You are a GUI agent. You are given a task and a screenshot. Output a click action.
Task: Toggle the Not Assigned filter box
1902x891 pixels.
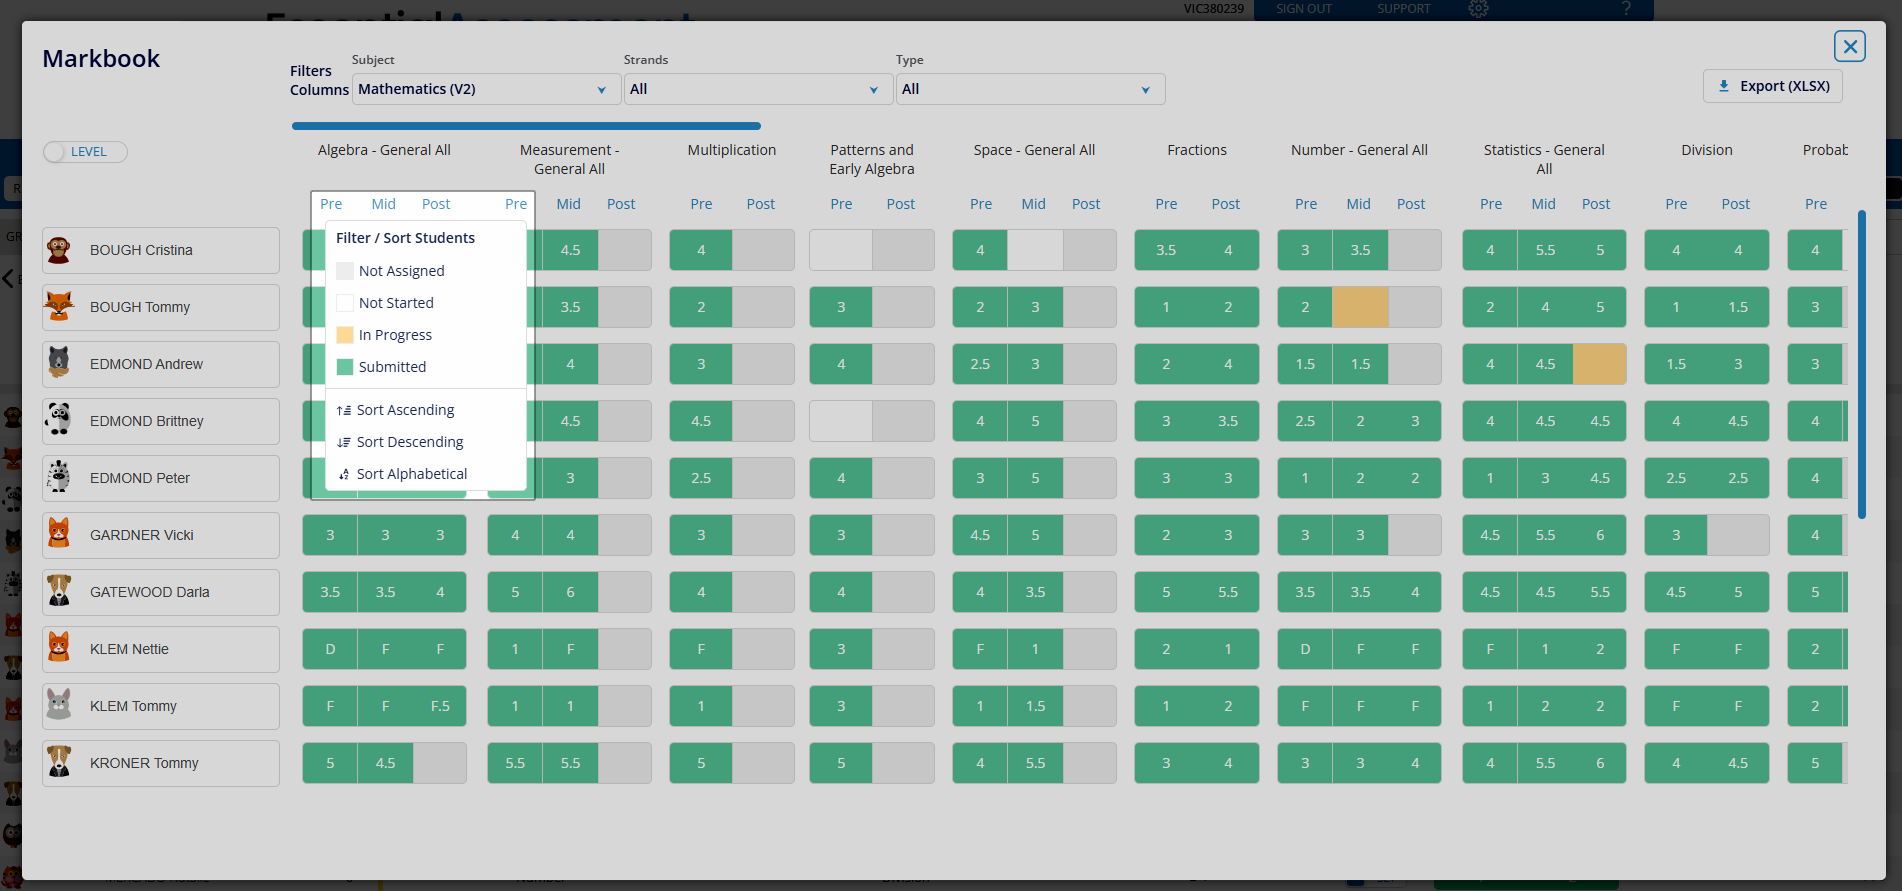pos(345,271)
